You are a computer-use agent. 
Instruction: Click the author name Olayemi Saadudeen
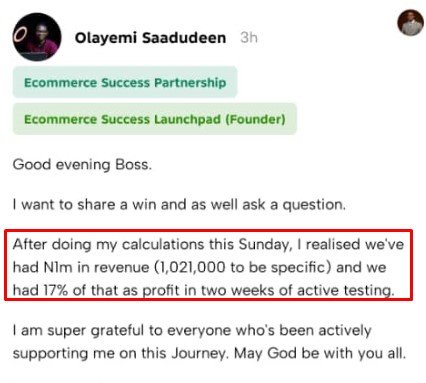click(x=150, y=38)
